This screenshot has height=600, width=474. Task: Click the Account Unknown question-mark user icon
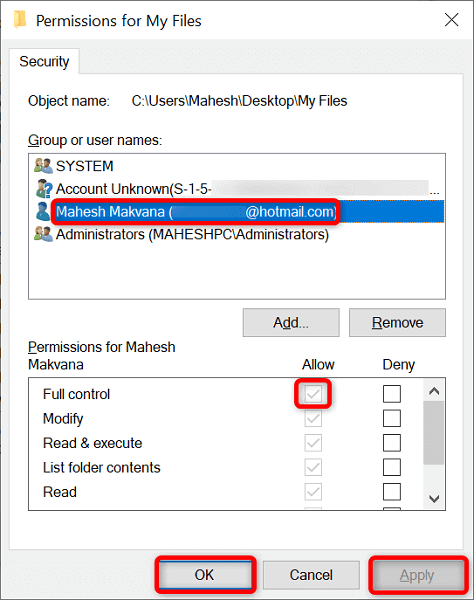(x=44, y=189)
